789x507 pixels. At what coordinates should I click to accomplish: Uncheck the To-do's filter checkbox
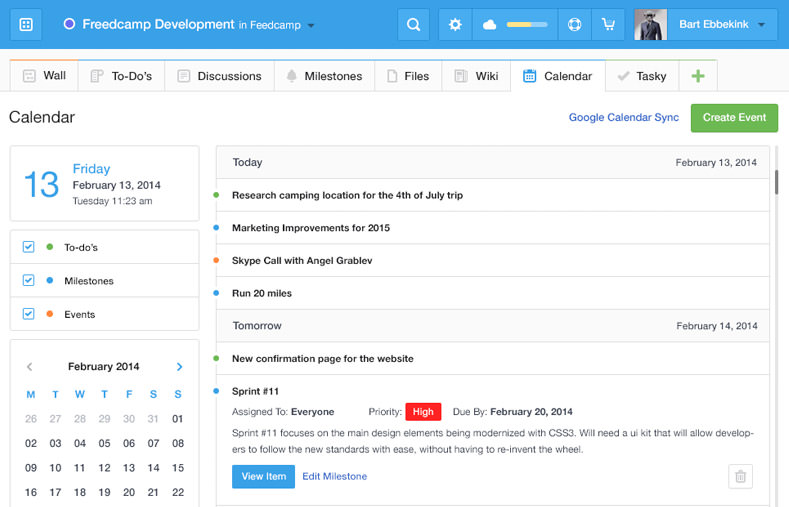tap(29, 247)
